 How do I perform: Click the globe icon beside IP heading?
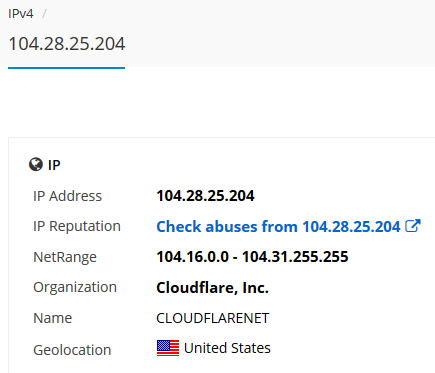coord(36,164)
